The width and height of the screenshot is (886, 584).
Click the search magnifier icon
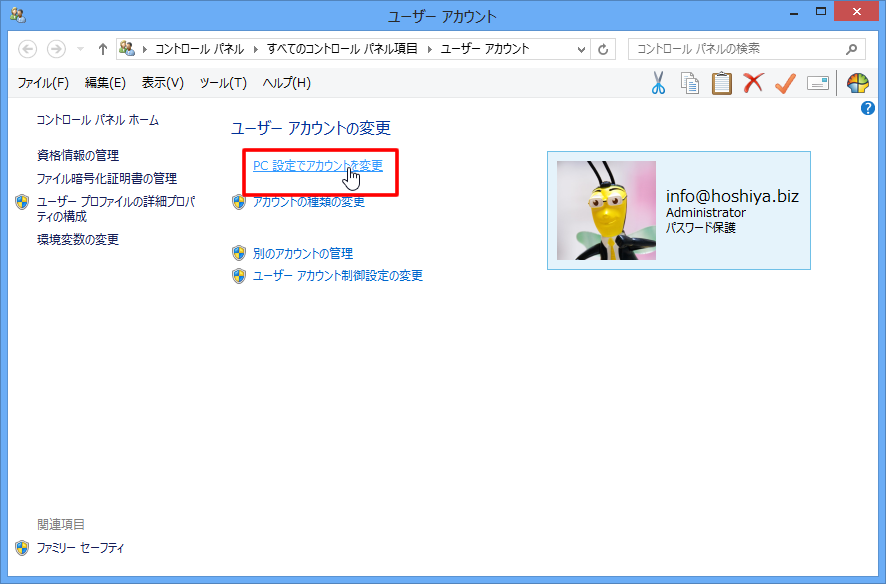click(x=852, y=49)
